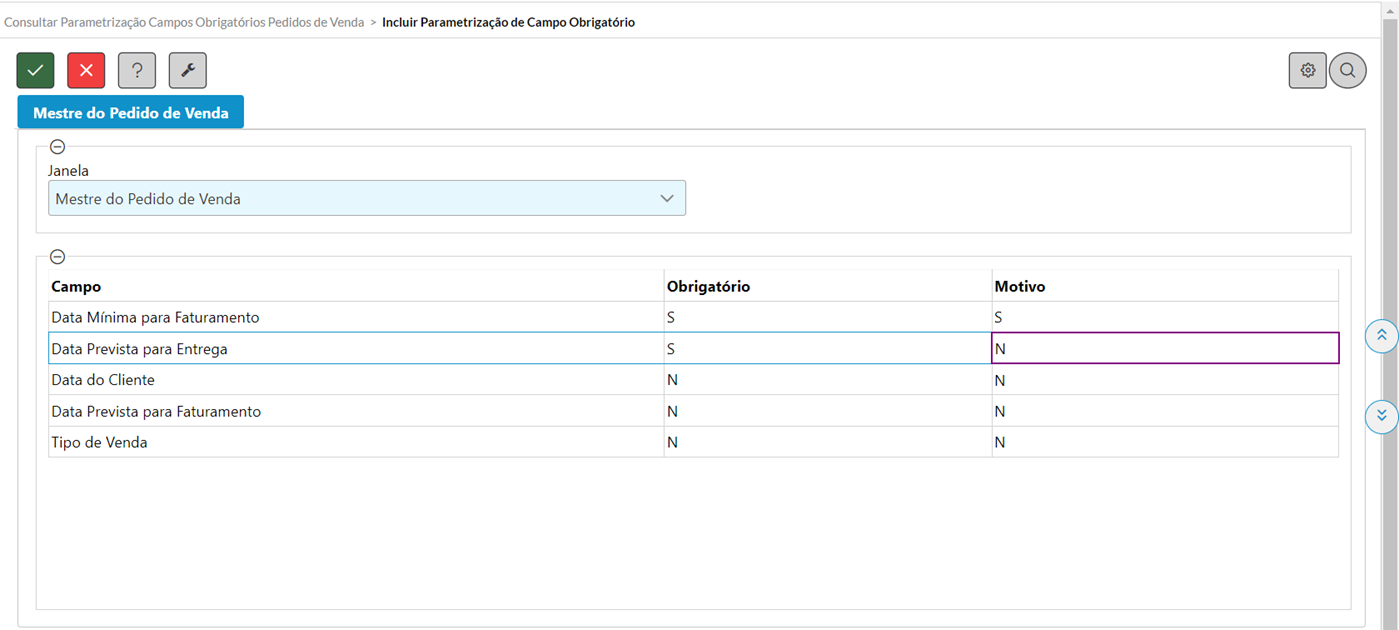Edit Motivo field of Data Prevista para Entrega
1399x630 pixels.
(1165, 348)
